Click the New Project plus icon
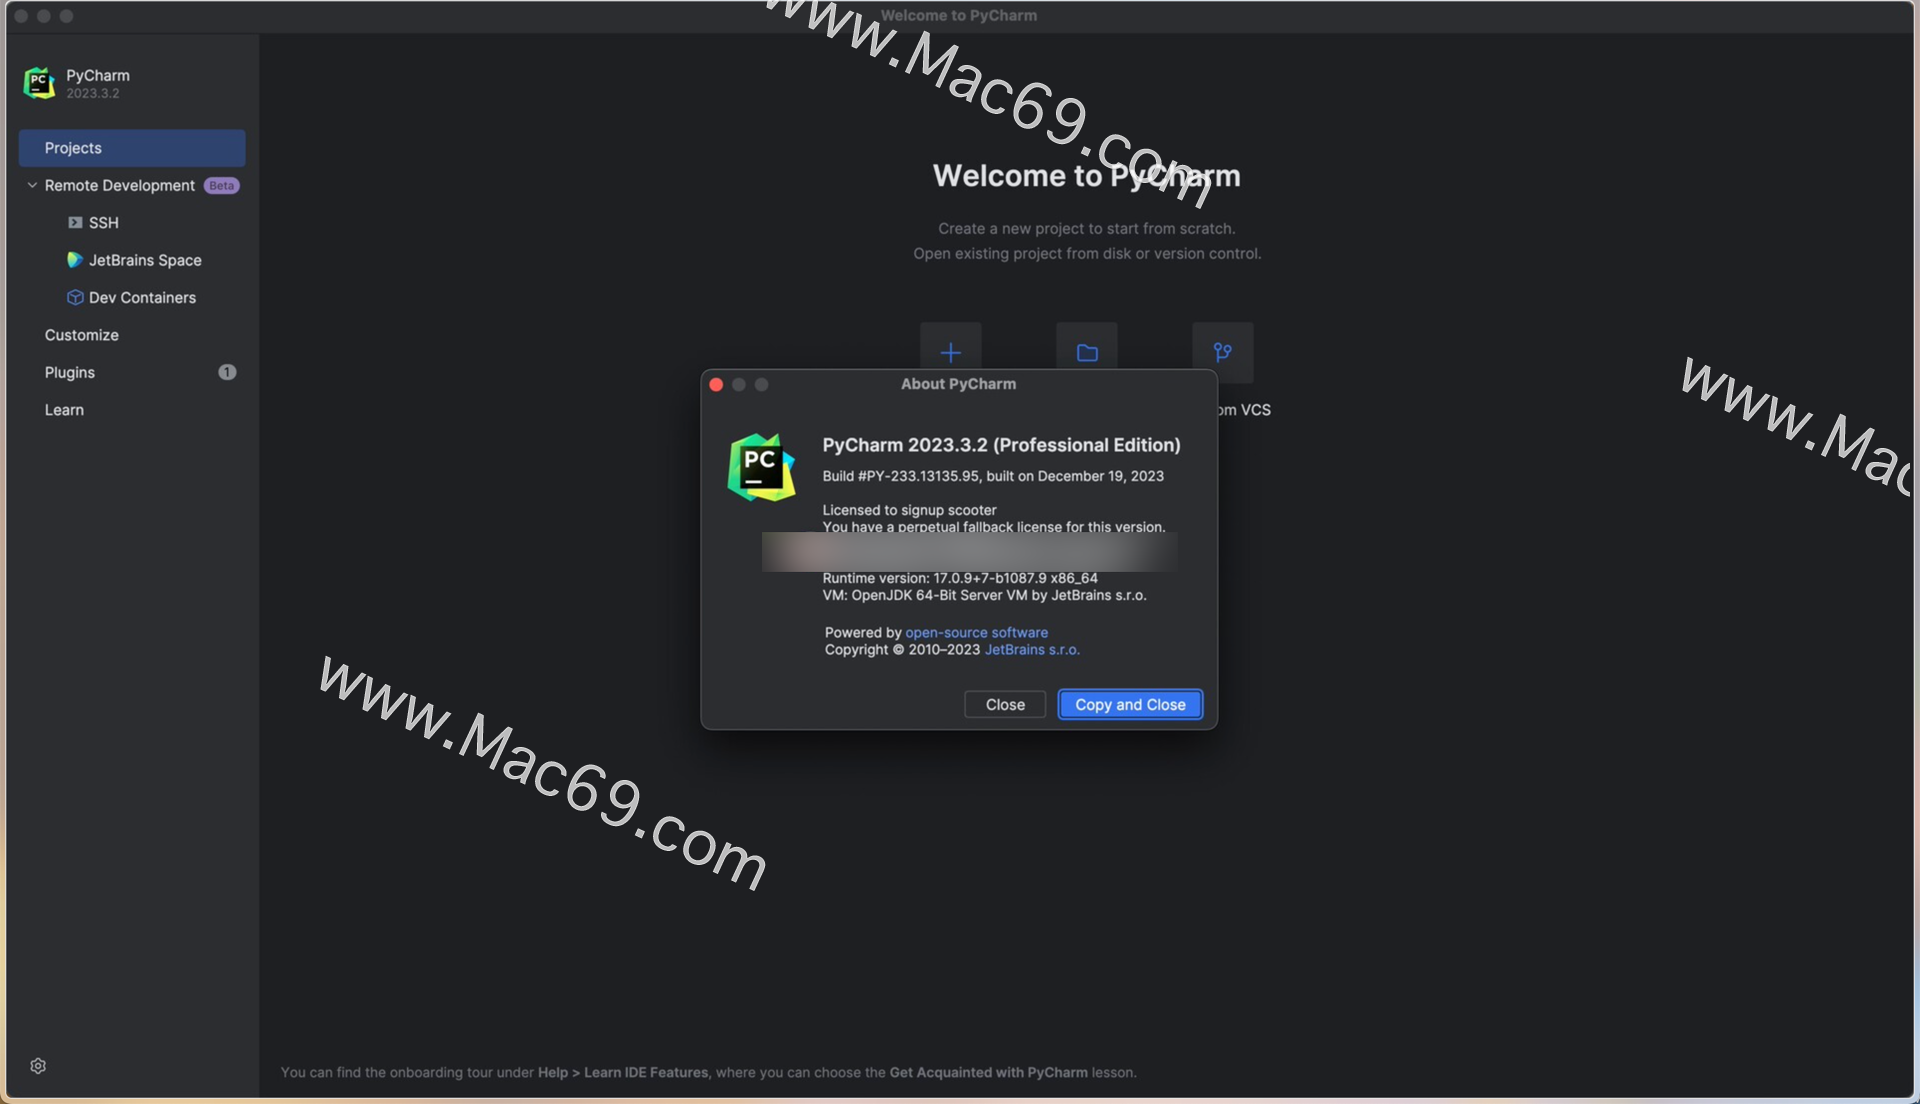The image size is (1920, 1104). pyautogui.click(x=951, y=352)
